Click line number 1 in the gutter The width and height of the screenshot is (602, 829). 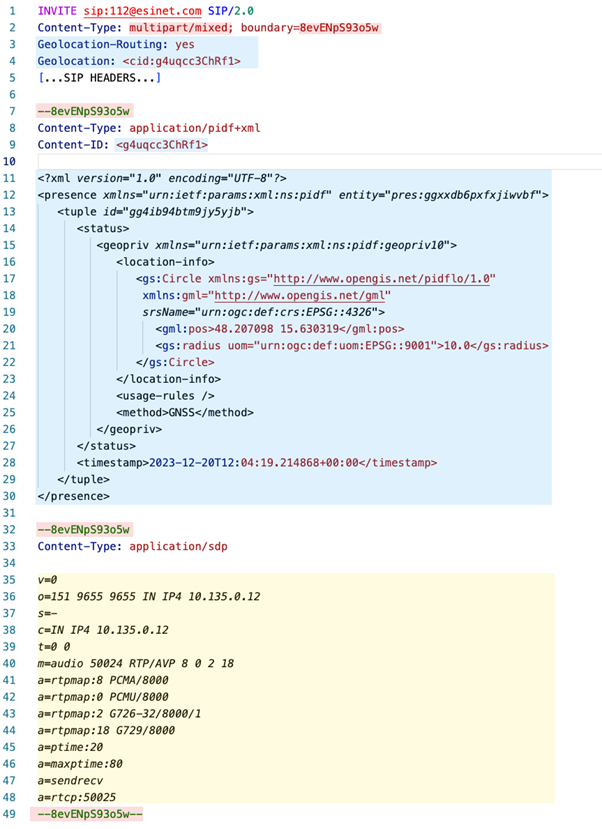tap(13, 10)
